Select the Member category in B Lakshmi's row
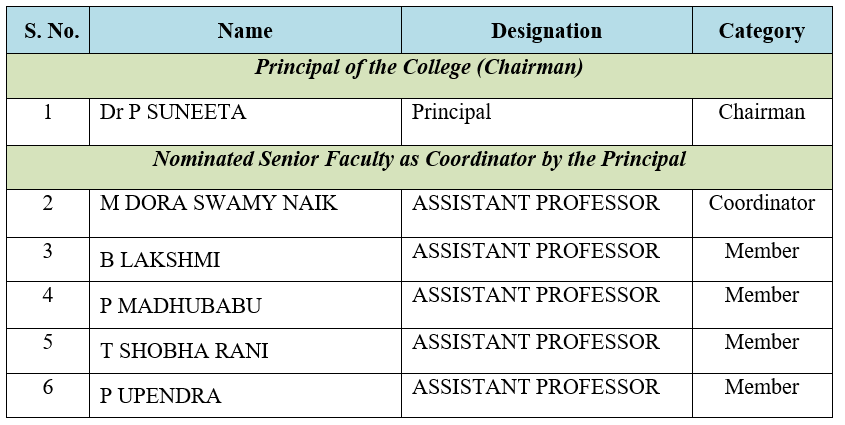845x425 pixels. [761, 251]
